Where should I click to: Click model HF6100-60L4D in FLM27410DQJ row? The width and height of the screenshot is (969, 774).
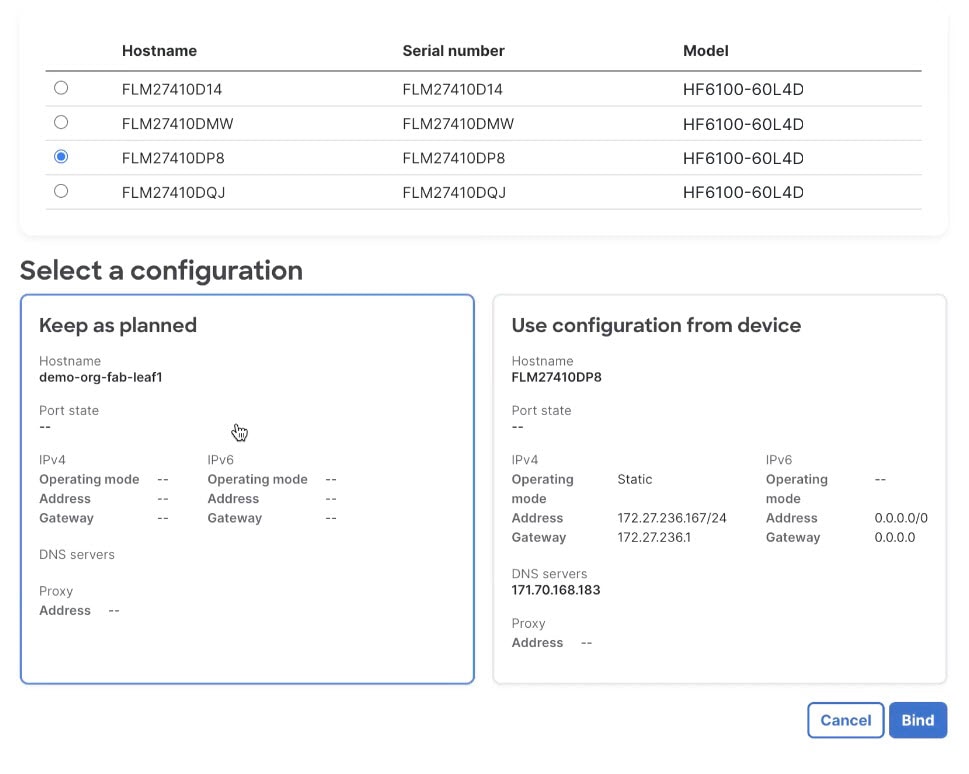click(743, 192)
